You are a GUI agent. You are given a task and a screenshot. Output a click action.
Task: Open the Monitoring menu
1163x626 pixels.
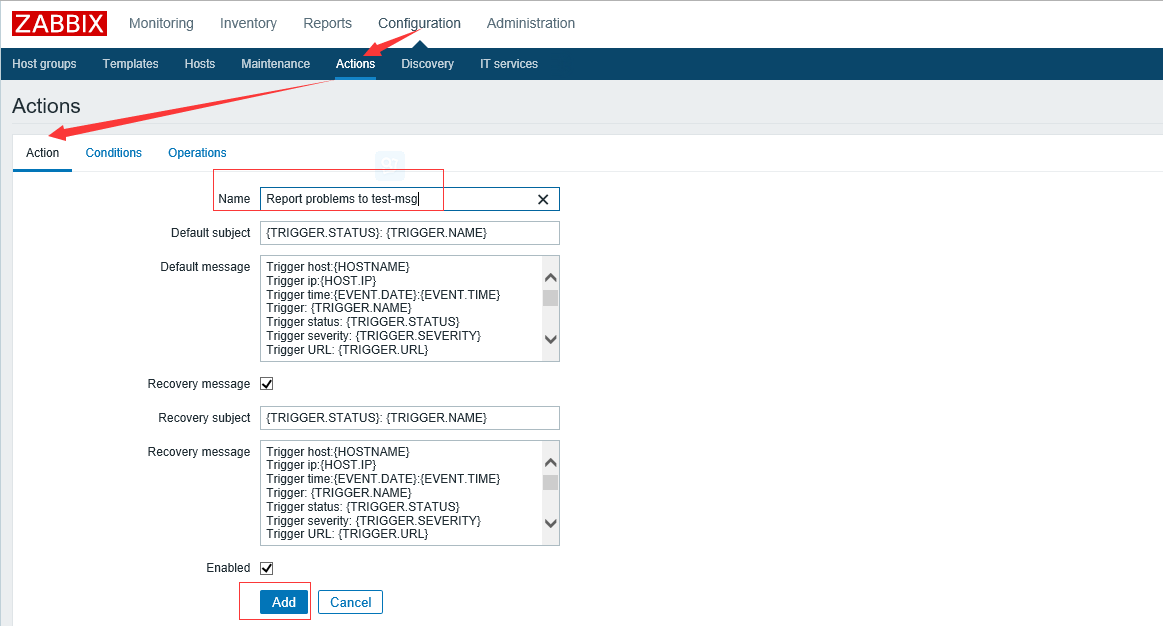(161, 23)
